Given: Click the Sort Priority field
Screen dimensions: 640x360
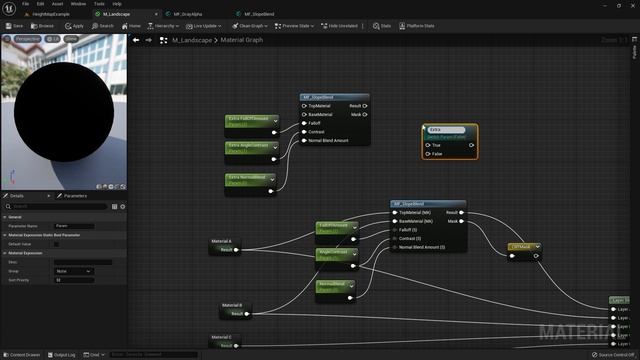Looking at the screenshot, I should (74, 280).
